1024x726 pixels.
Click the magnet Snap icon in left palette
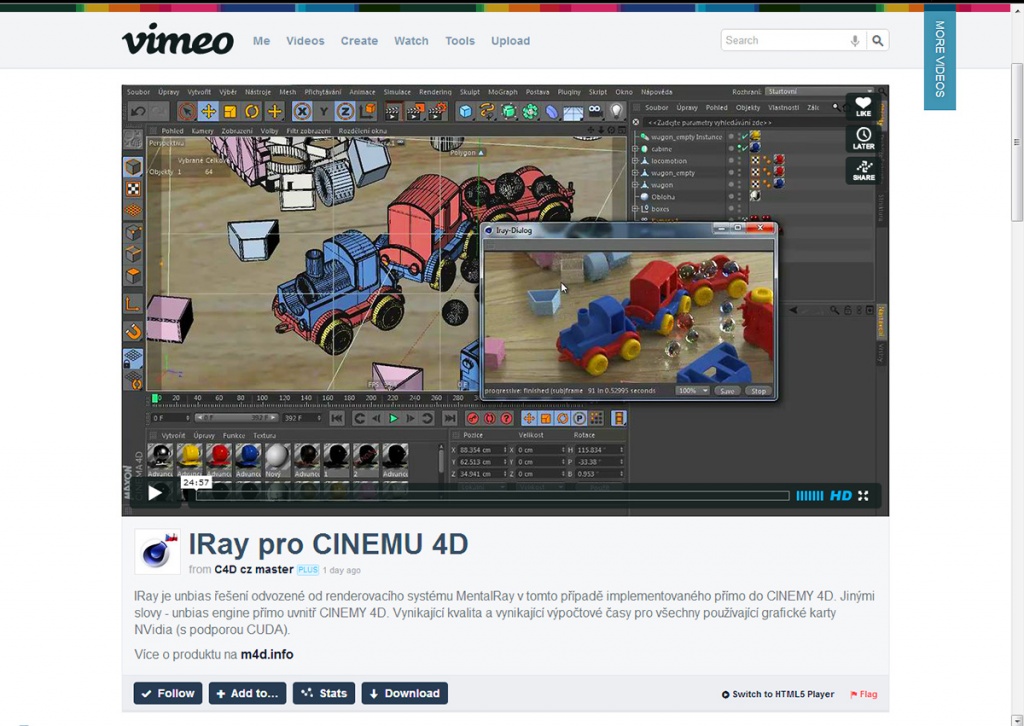pyautogui.click(x=133, y=332)
